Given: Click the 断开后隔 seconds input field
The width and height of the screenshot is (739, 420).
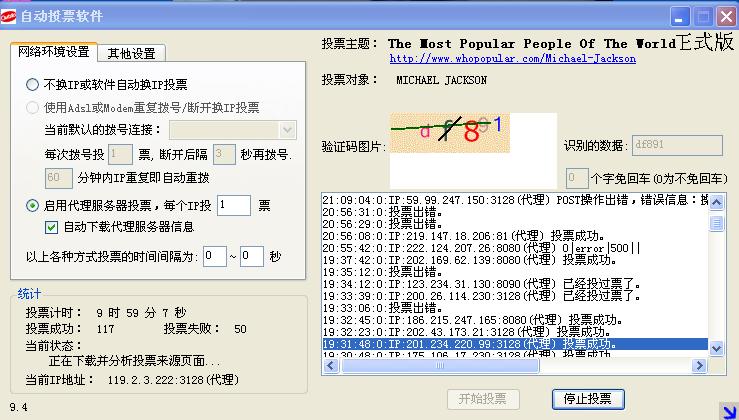Looking at the screenshot, I should [x=224, y=154].
